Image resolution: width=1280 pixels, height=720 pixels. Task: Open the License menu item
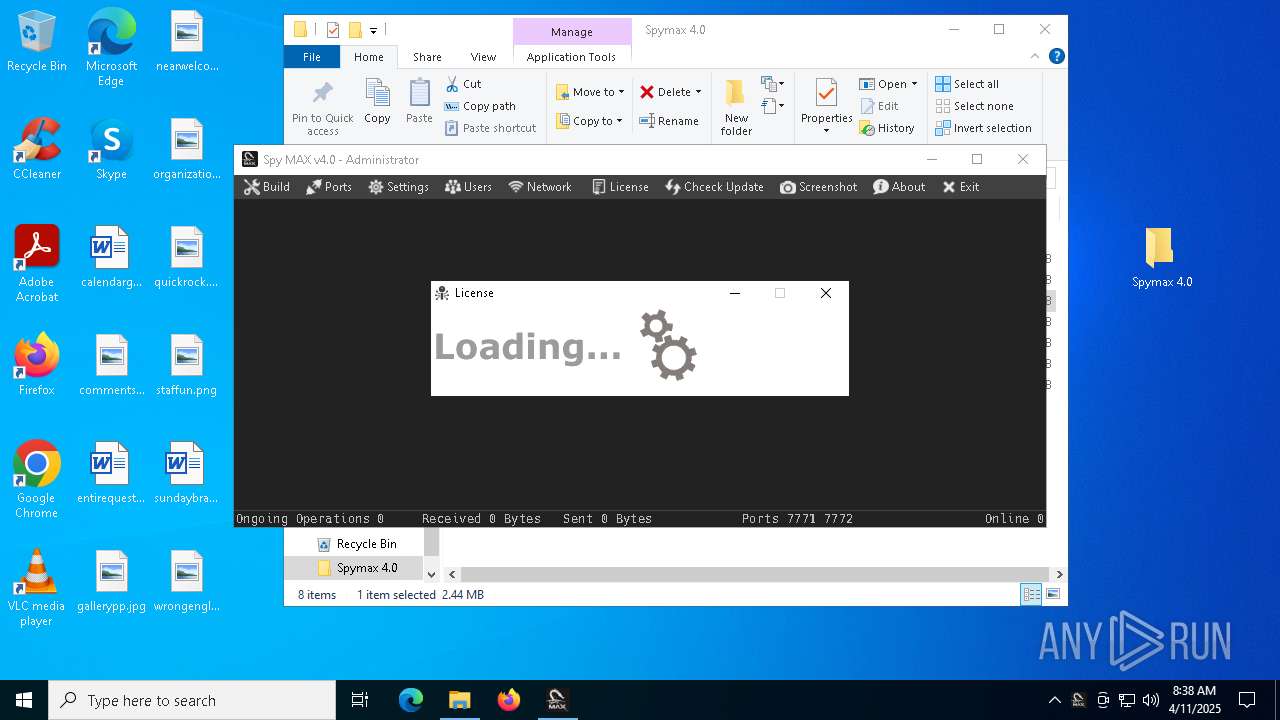click(620, 187)
